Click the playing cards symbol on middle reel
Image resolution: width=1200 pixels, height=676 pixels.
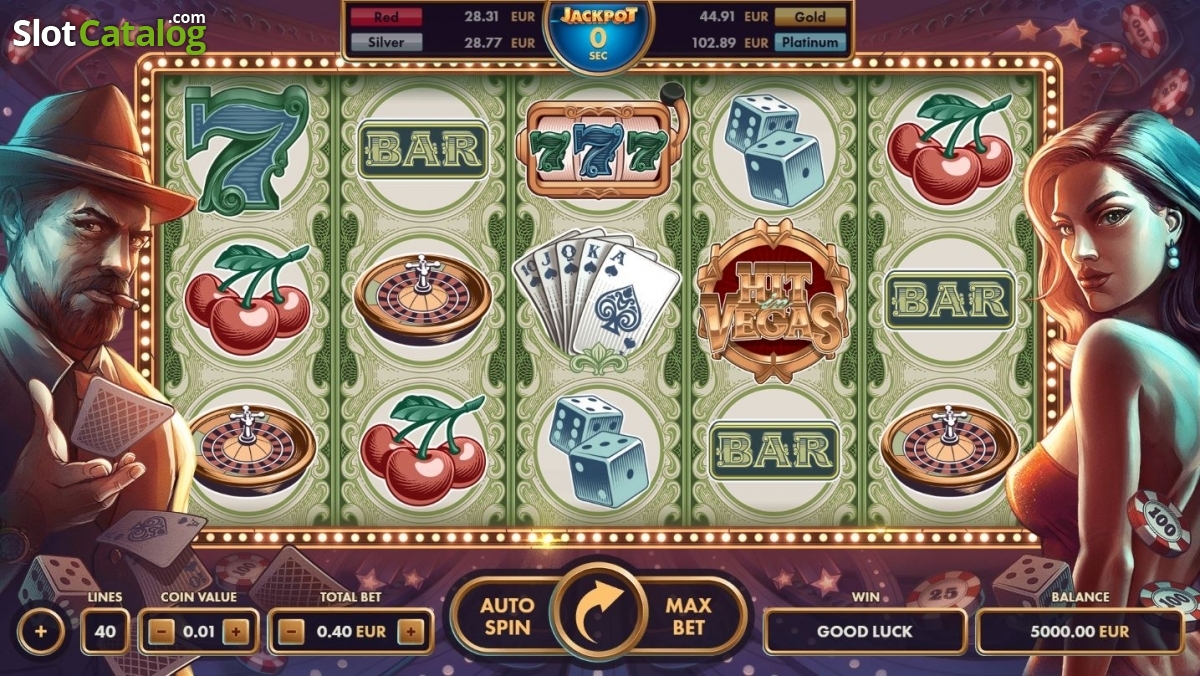[595, 297]
